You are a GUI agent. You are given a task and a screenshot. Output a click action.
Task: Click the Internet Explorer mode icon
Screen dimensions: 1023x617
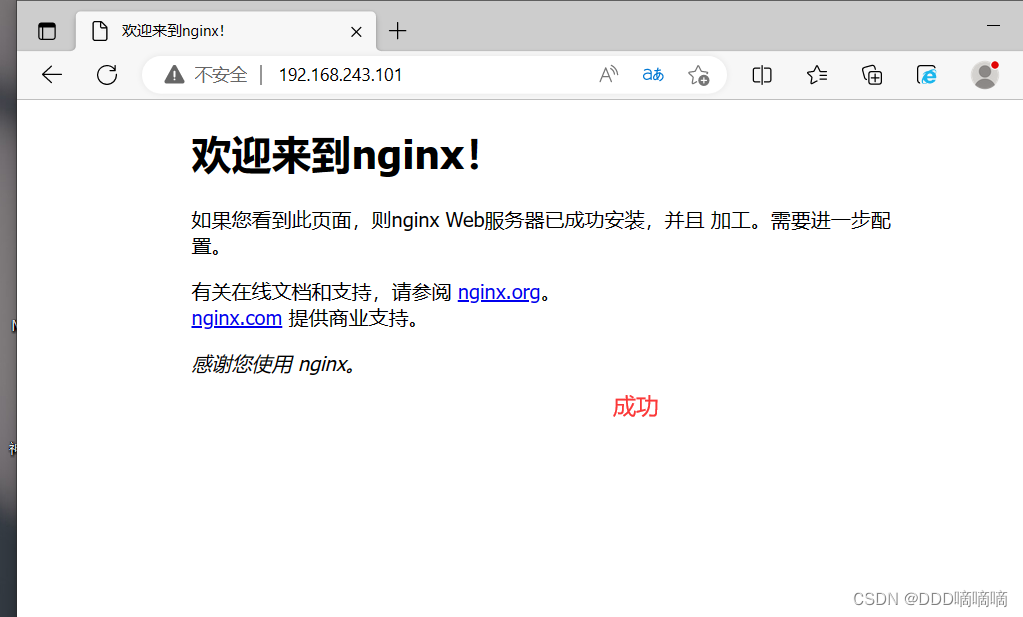pyautogui.click(x=926, y=75)
